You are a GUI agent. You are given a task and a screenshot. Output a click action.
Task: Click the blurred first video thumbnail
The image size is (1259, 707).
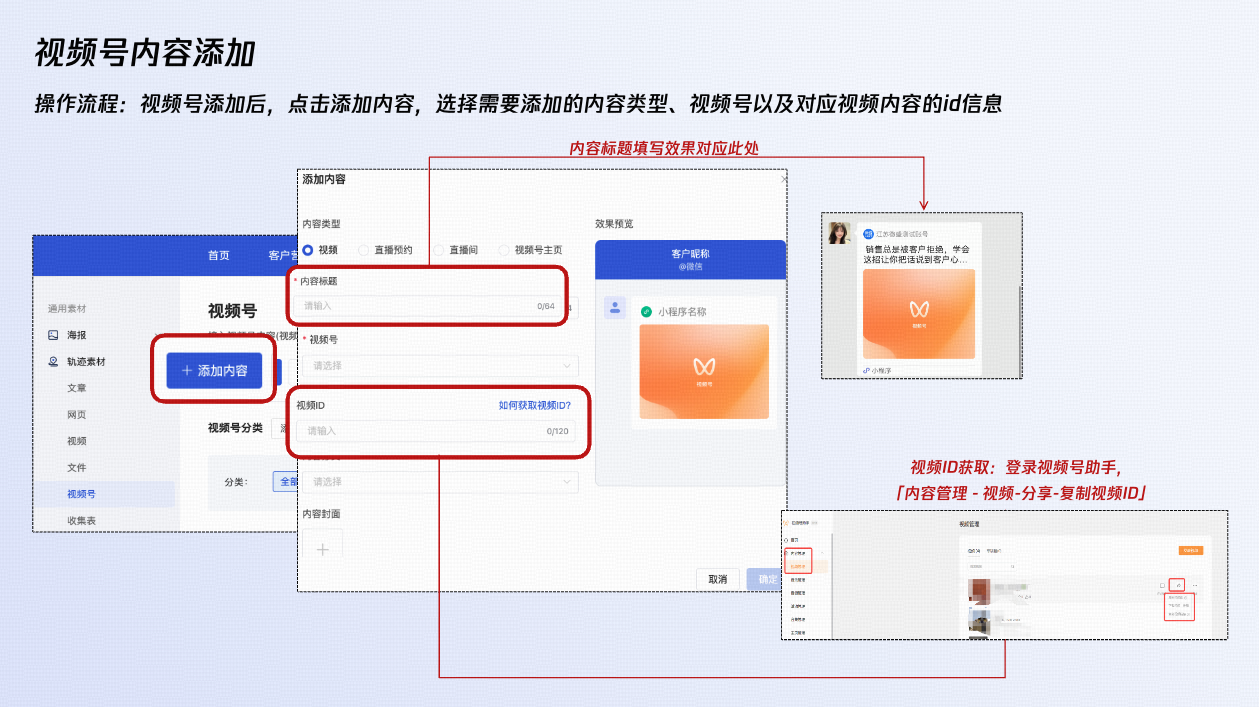[979, 591]
